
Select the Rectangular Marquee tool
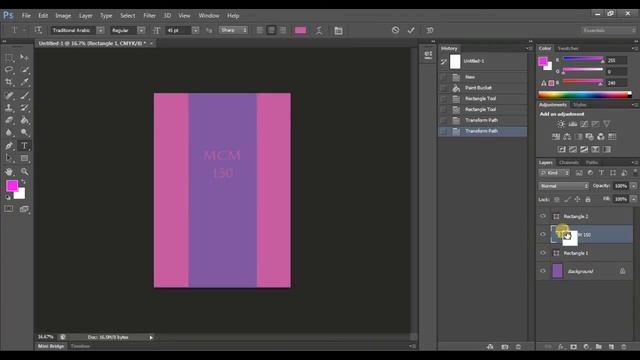tap(9, 58)
